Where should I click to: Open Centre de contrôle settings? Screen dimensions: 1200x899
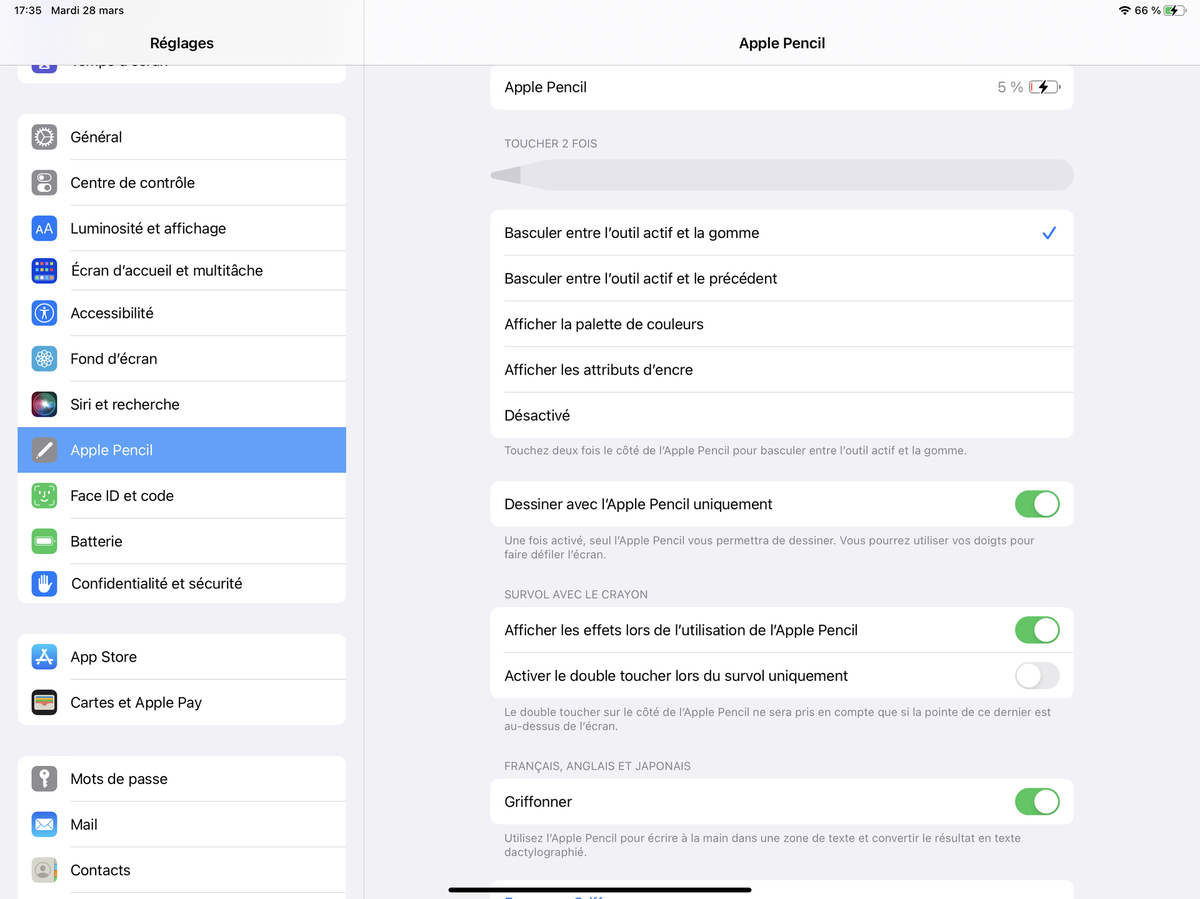182,183
